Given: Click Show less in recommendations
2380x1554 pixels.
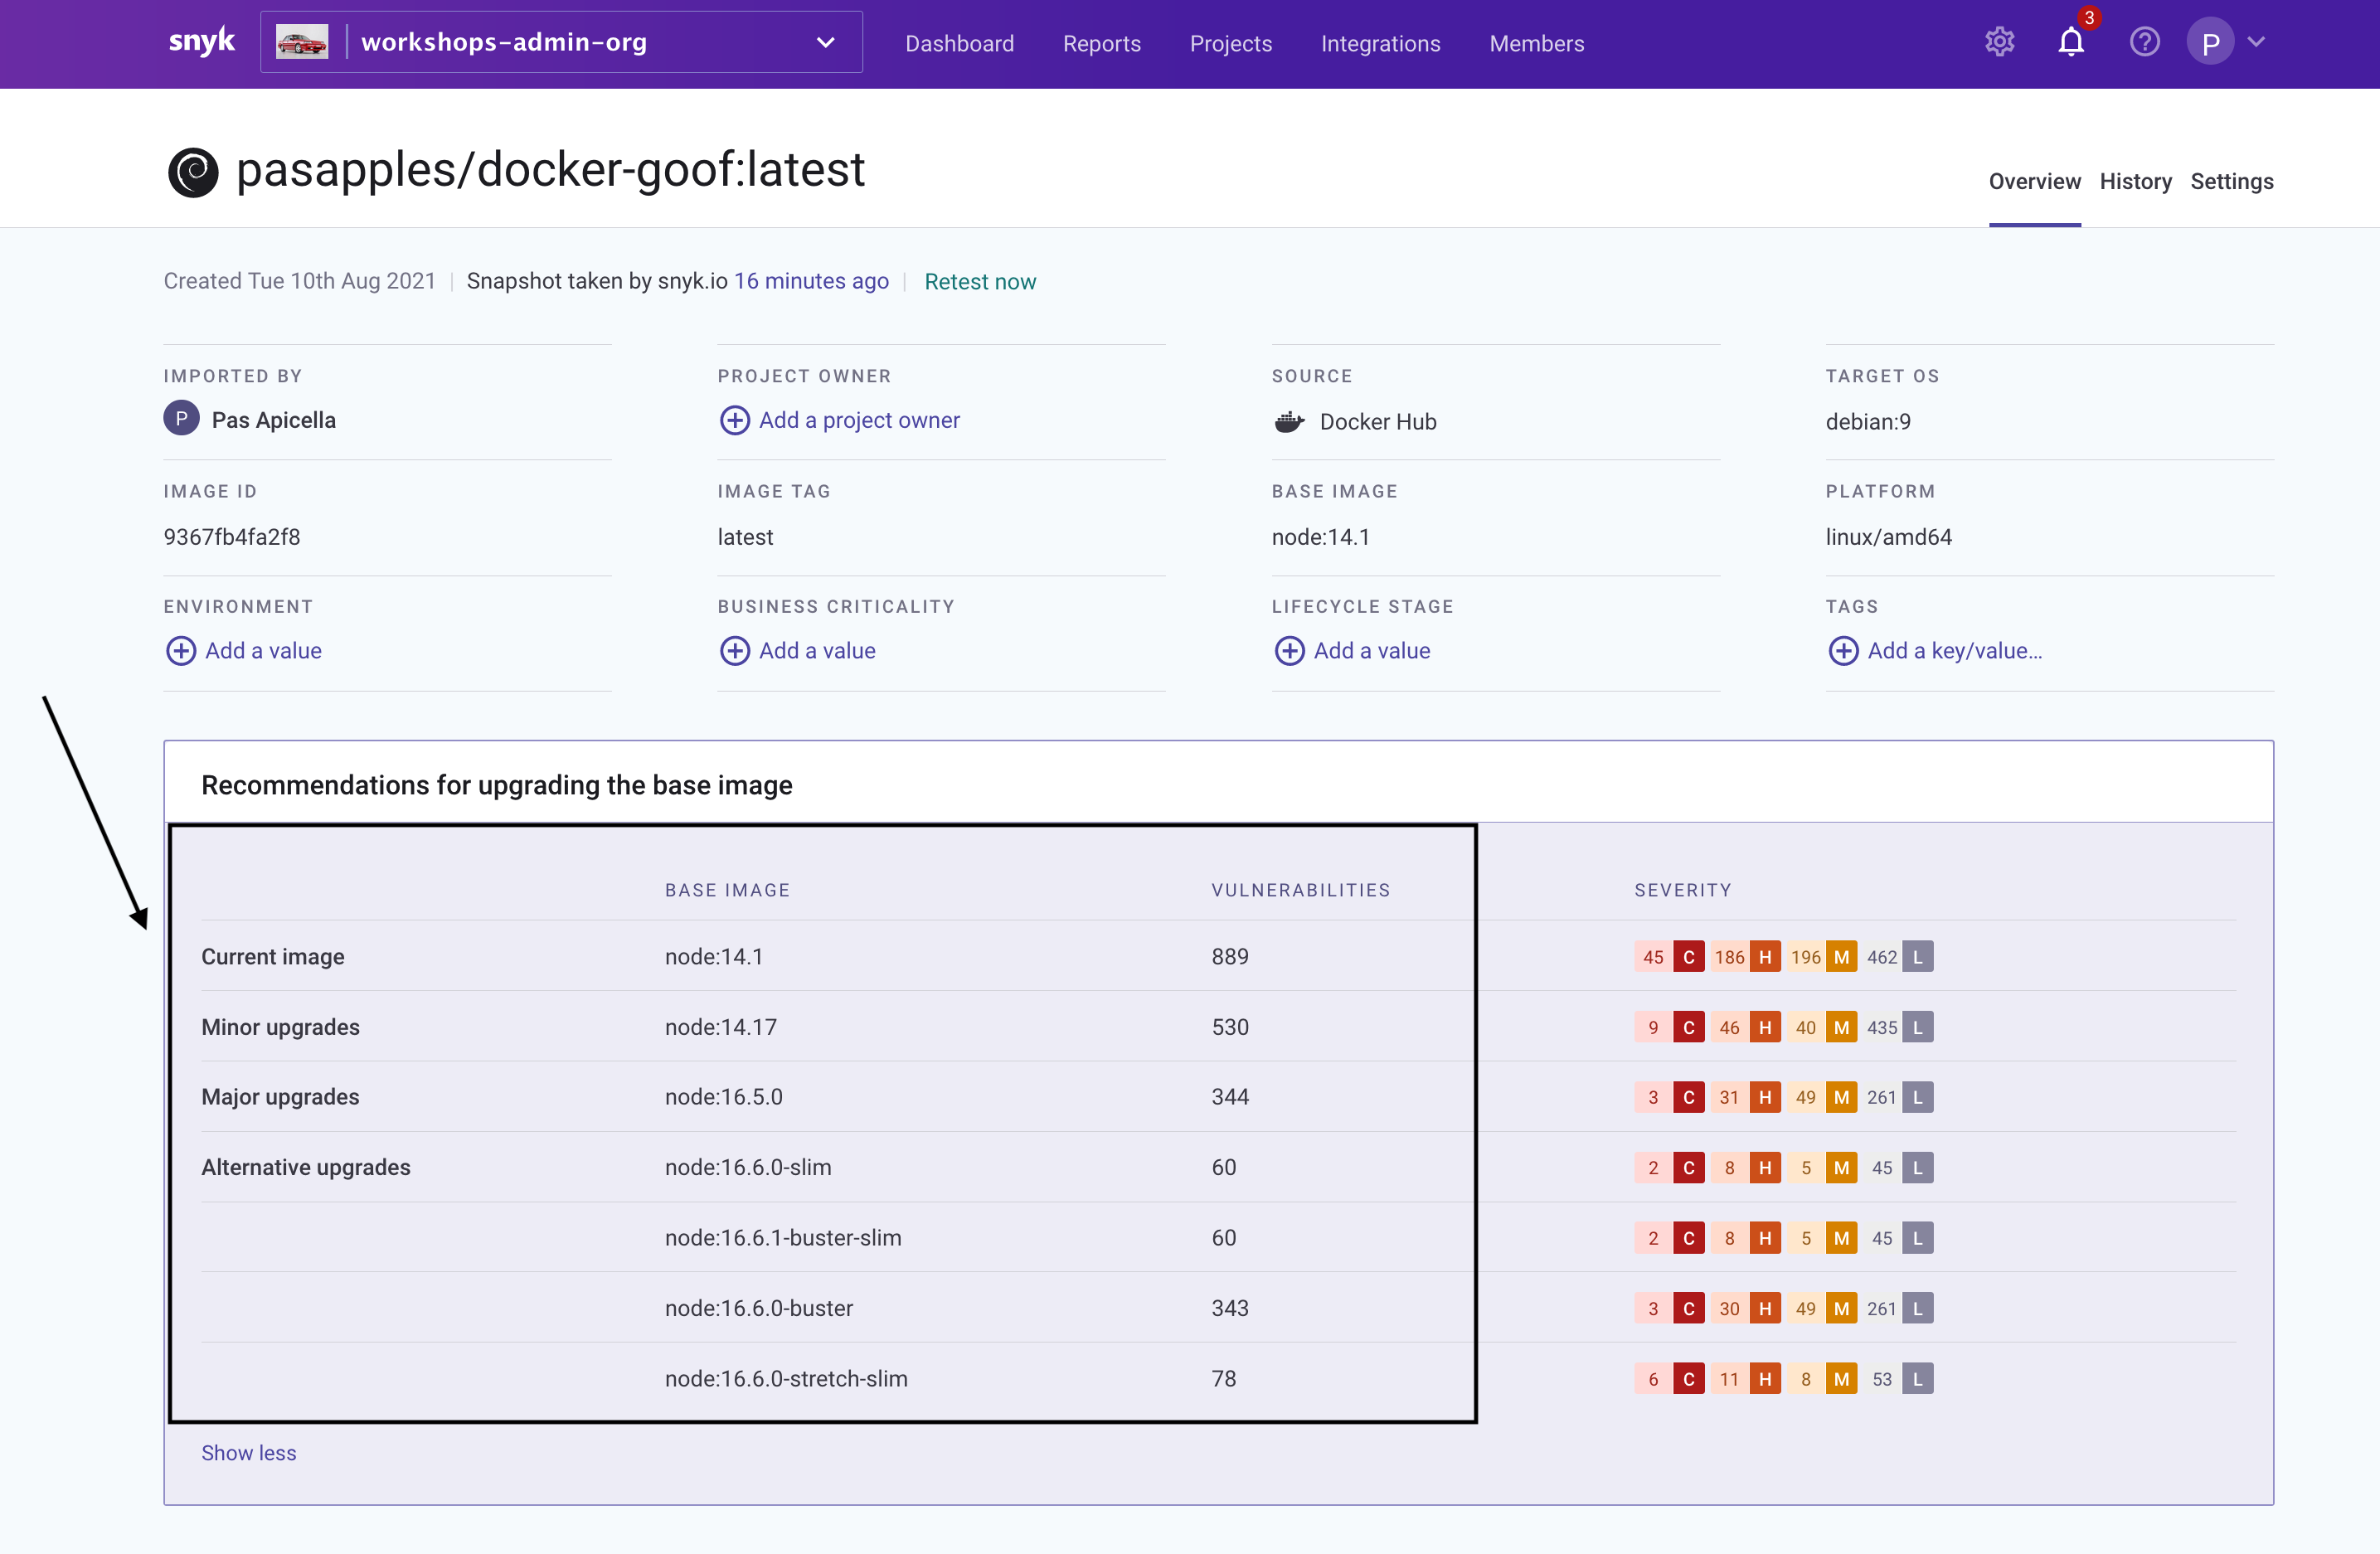Looking at the screenshot, I should 248,1452.
